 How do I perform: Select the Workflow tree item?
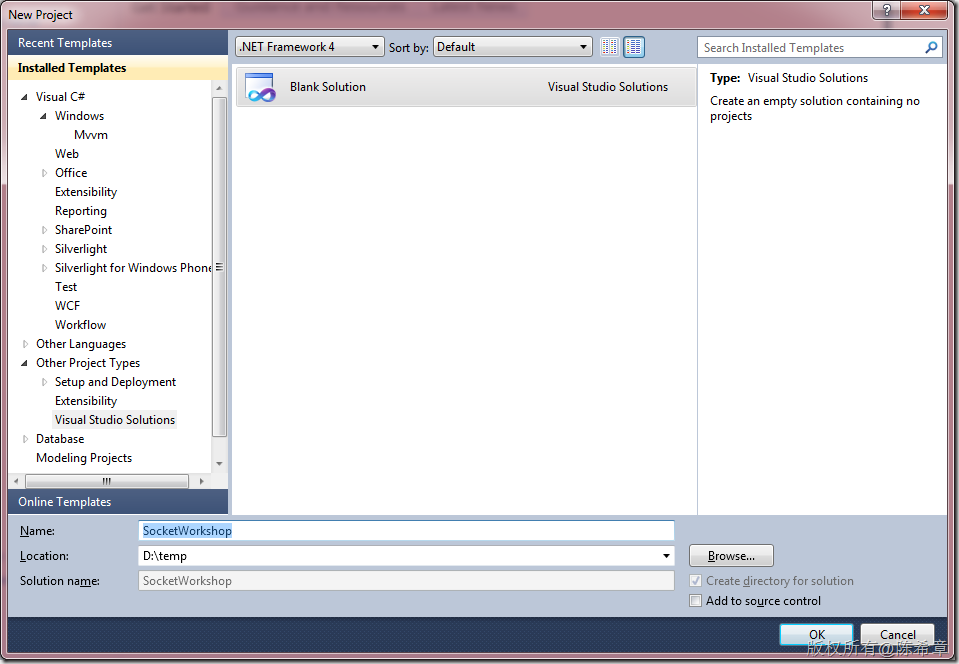coord(80,325)
